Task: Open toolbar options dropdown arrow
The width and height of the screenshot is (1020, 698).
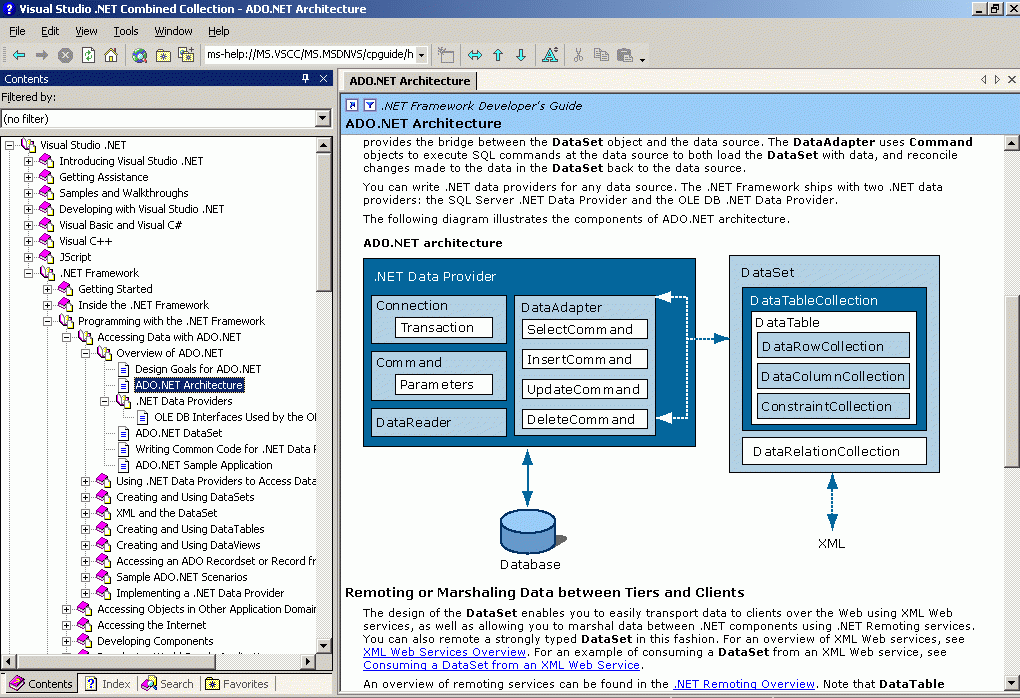Action: [x=642, y=60]
